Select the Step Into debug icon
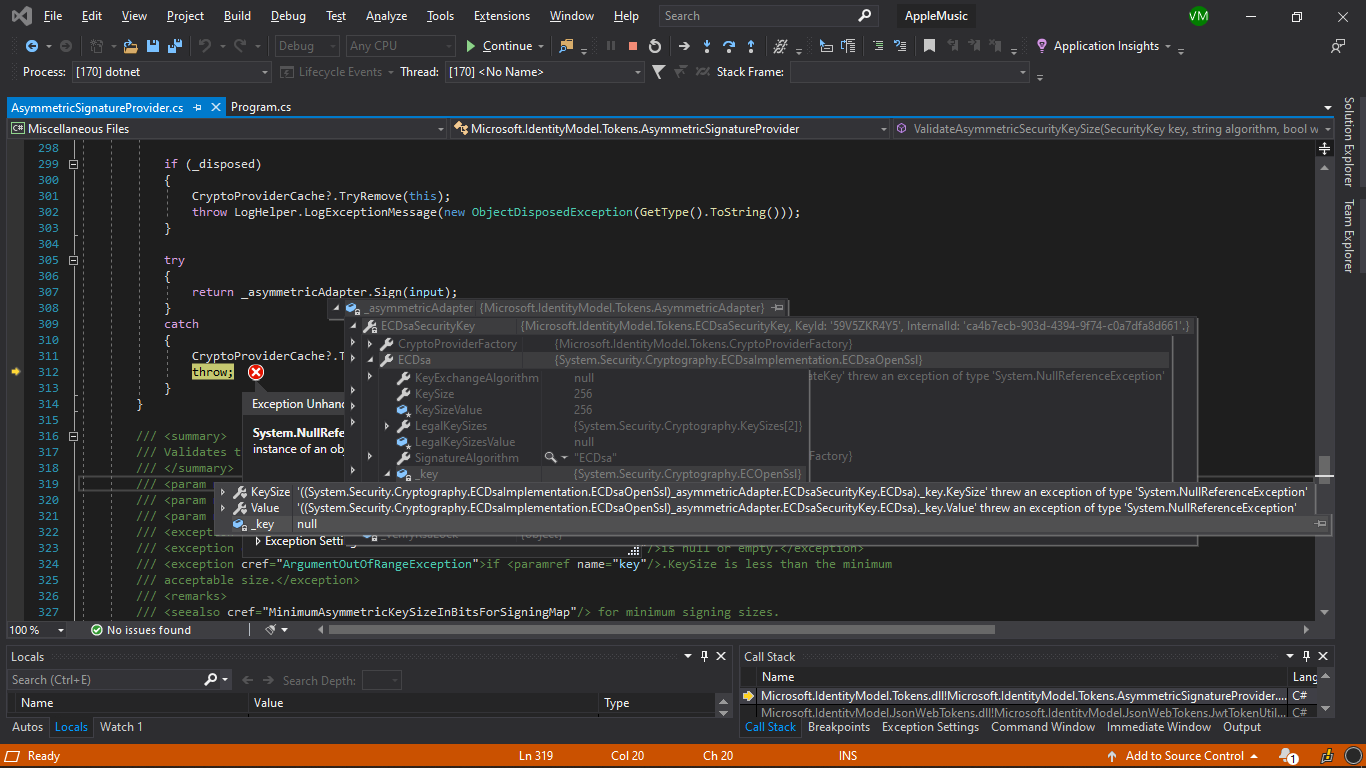 [708, 46]
